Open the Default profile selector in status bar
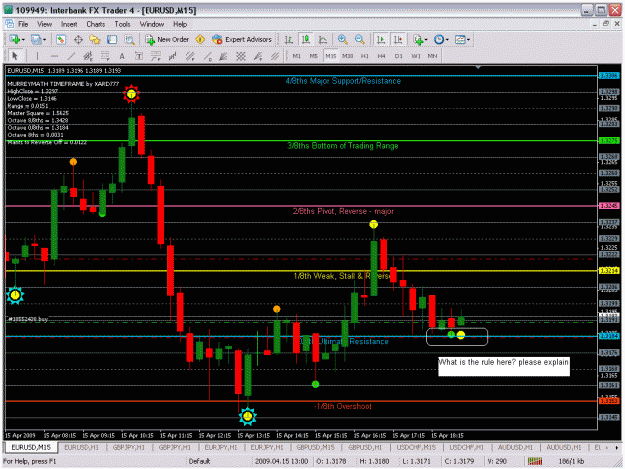The height and width of the screenshot is (469, 625). (199, 461)
